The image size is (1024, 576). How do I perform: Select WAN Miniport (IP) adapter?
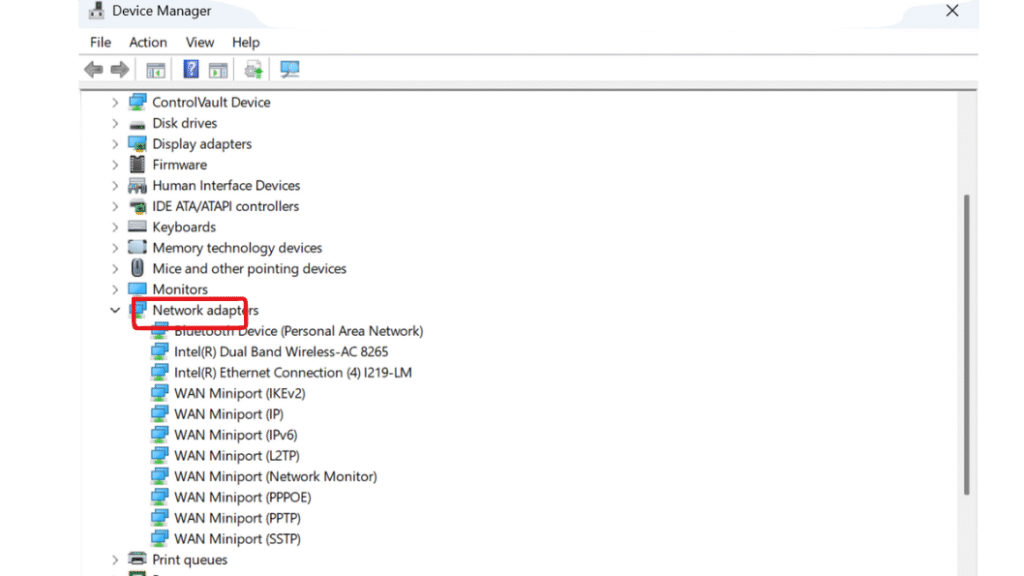click(229, 415)
